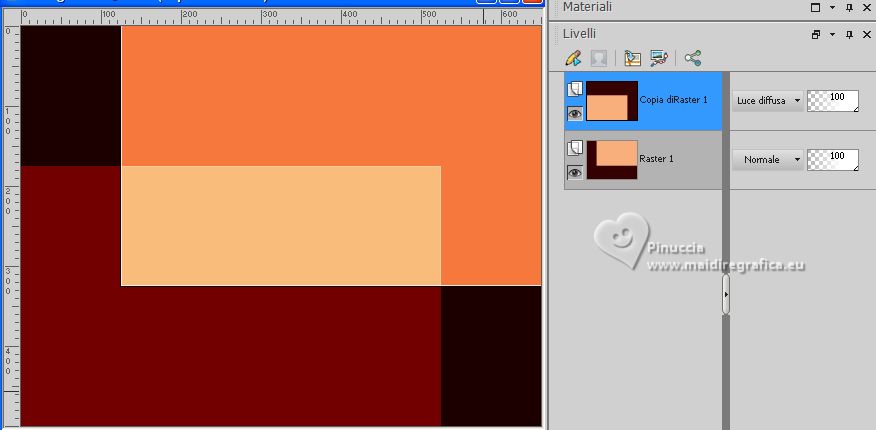876x430 pixels.
Task: Select the Raster 1 layer name
Action: point(656,159)
